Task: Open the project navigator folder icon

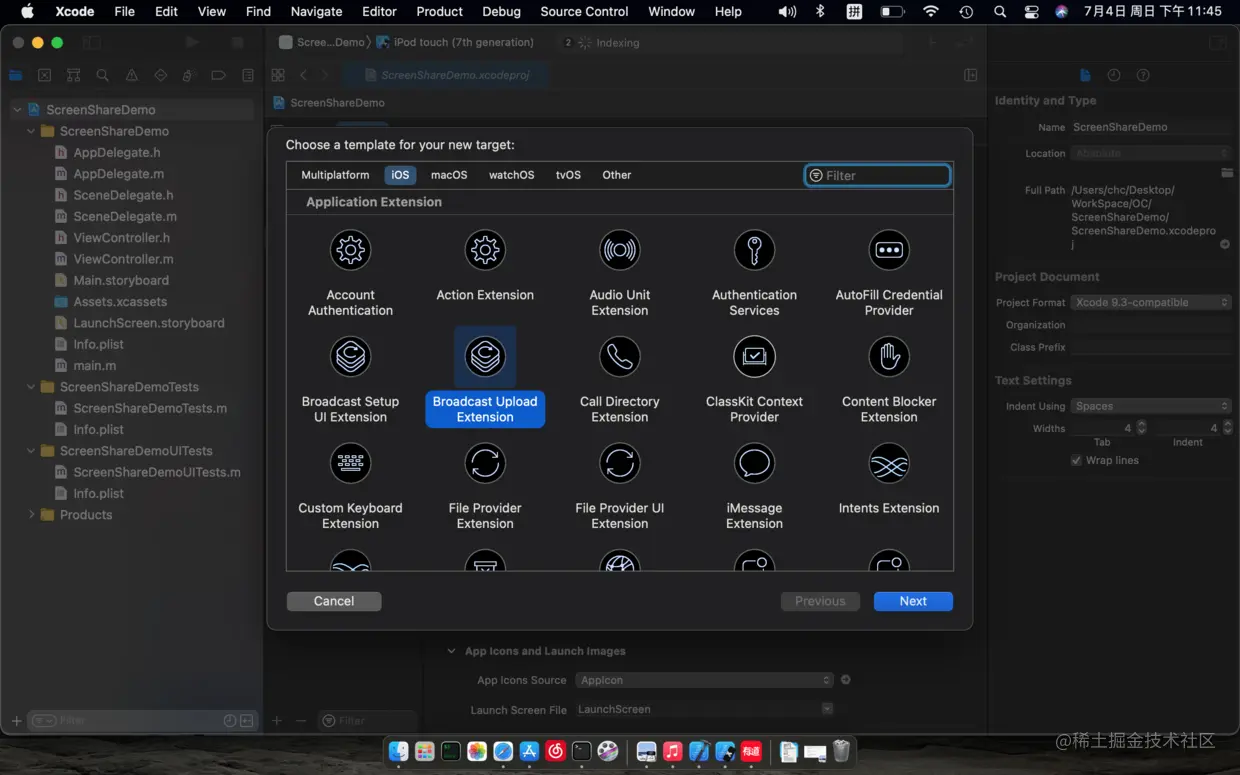Action: pyautogui.click(x=15, y=75)
